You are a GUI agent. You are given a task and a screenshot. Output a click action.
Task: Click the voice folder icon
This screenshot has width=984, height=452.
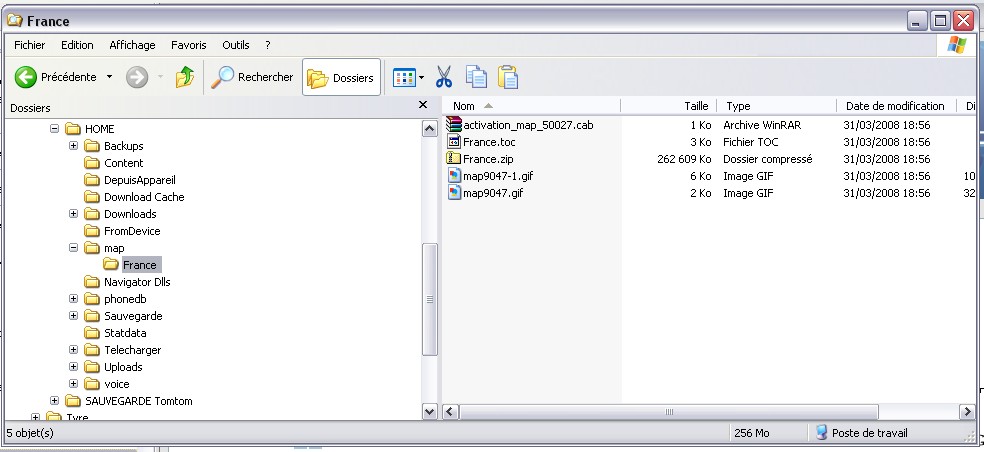click(92, 384)
